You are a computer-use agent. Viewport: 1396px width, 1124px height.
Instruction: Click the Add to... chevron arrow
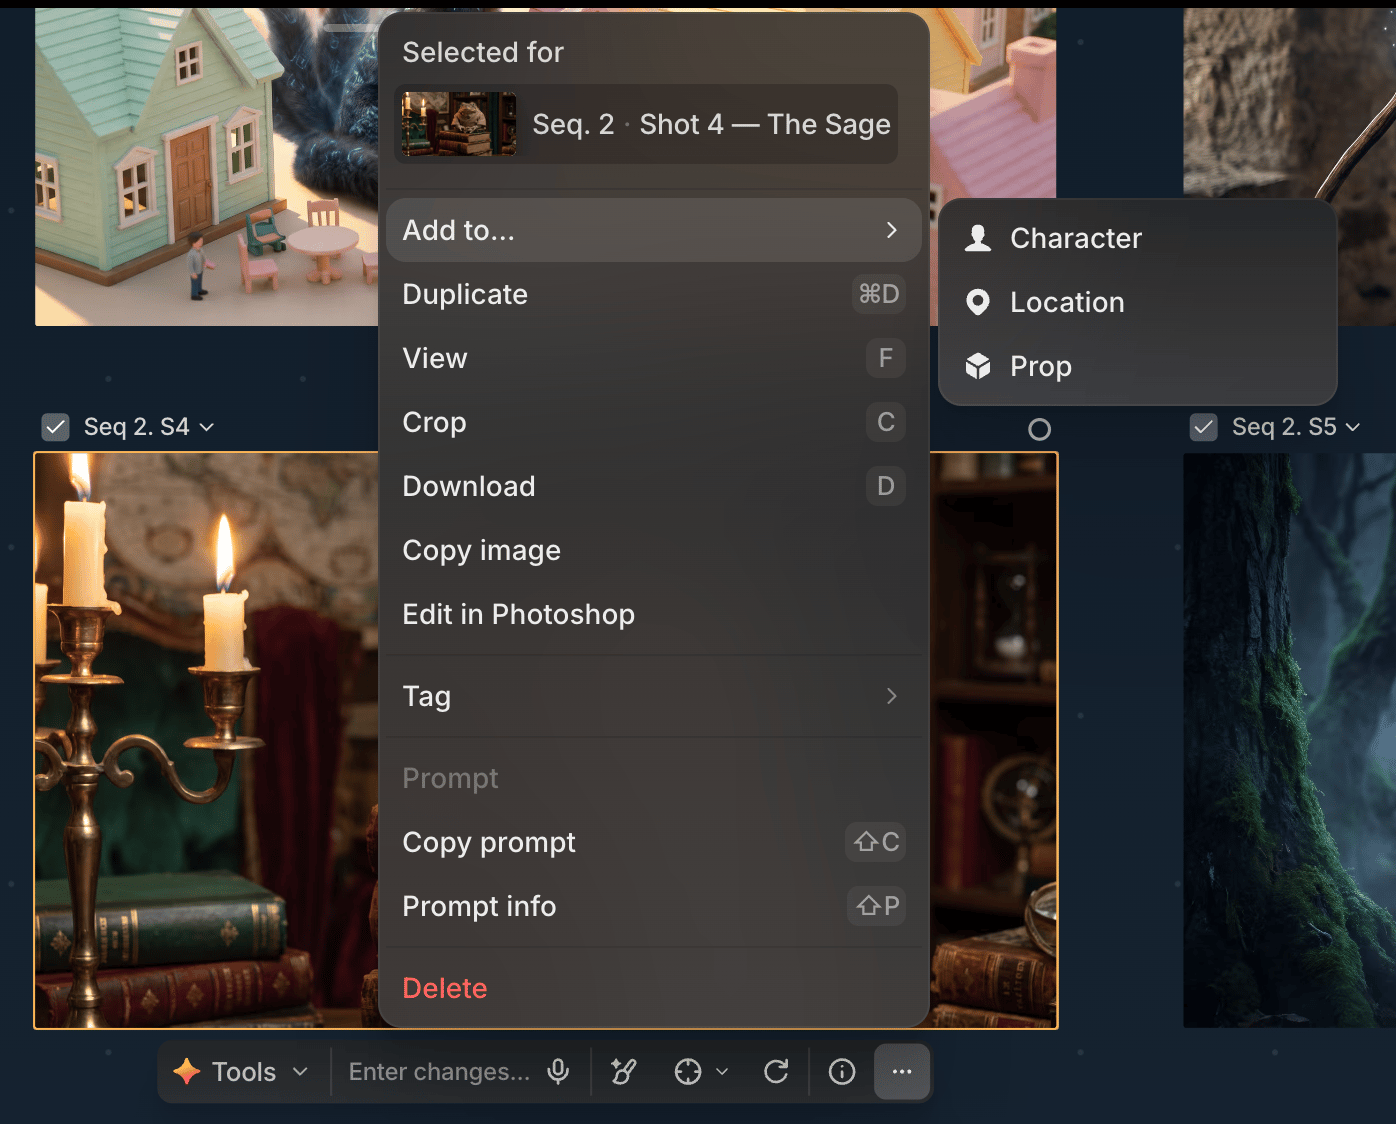click(891, 230)
